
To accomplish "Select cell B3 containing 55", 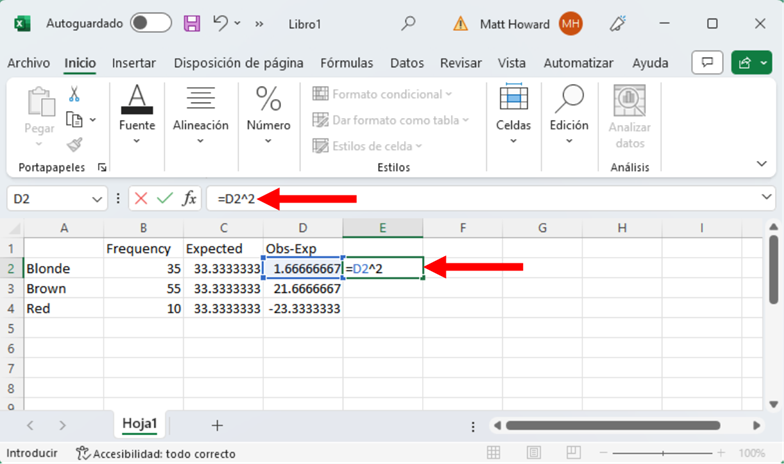I will [143, 288].
